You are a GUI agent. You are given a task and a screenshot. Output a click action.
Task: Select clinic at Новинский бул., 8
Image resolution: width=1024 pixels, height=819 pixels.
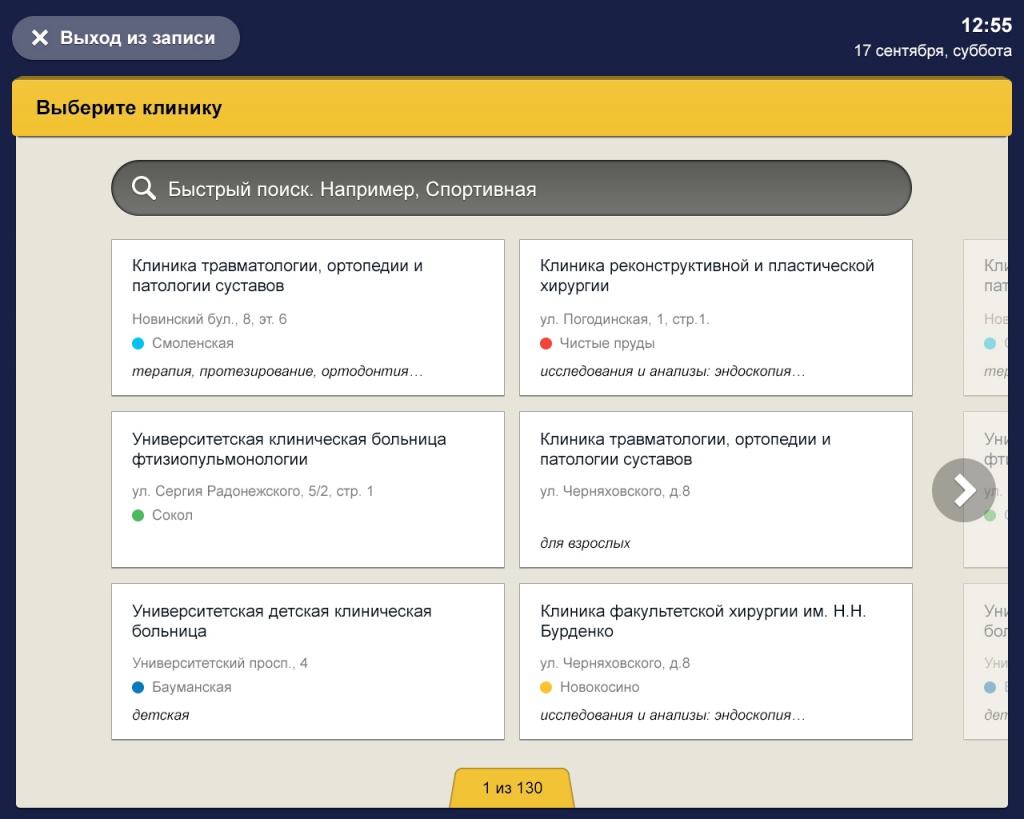click(x=307, y=317)
